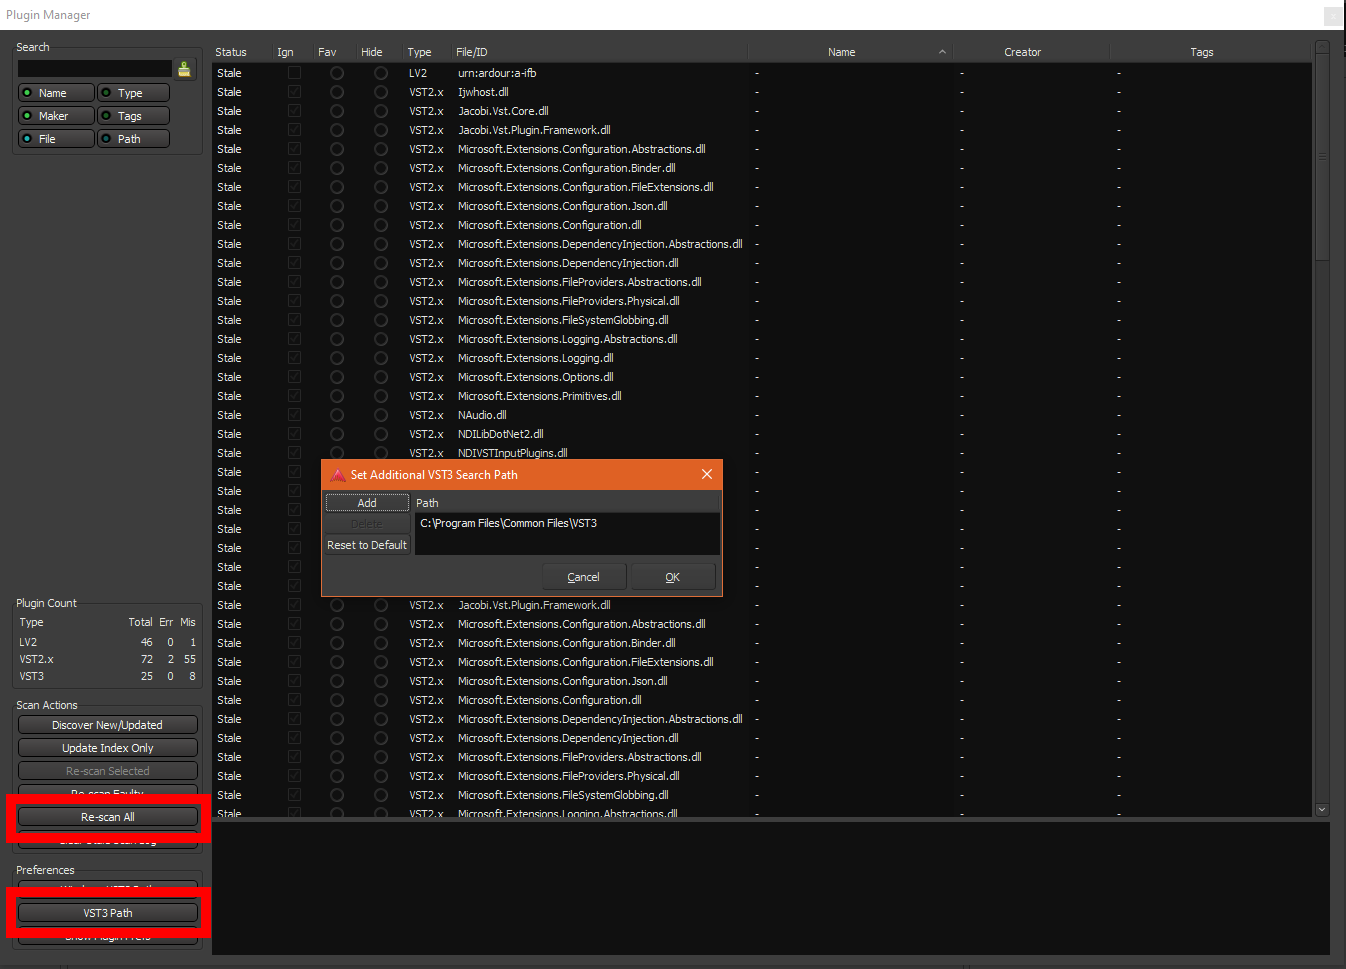Select the urn:ardour:a-ifb plugin row
Image resolution: width=1346 pixels, height=969 pixels.
(x=761, y=73)
